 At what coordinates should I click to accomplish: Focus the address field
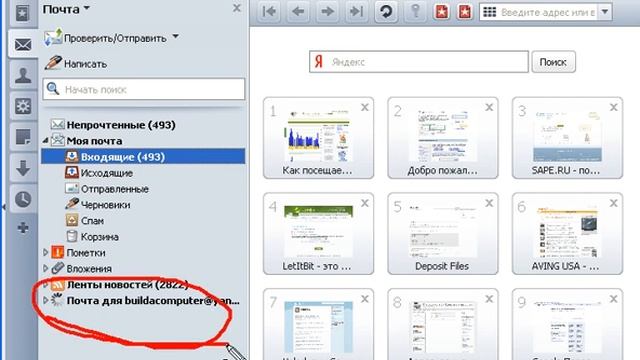point(548,12)
